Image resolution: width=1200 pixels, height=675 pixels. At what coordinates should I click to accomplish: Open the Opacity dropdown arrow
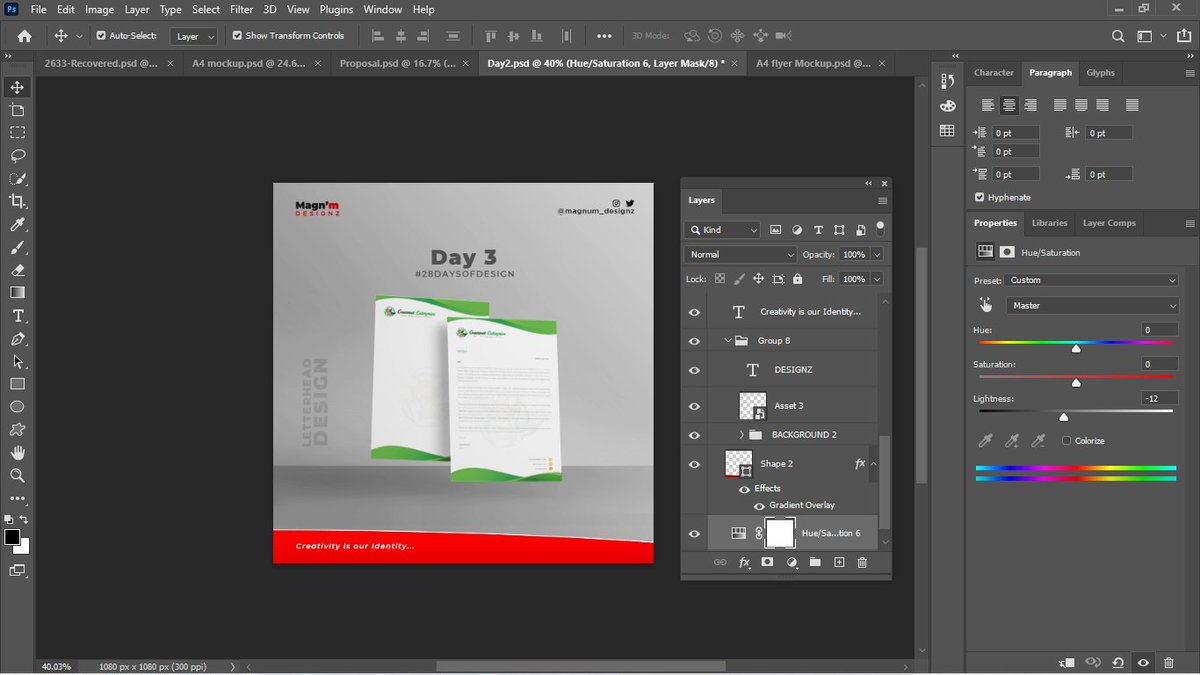[877, 255]
